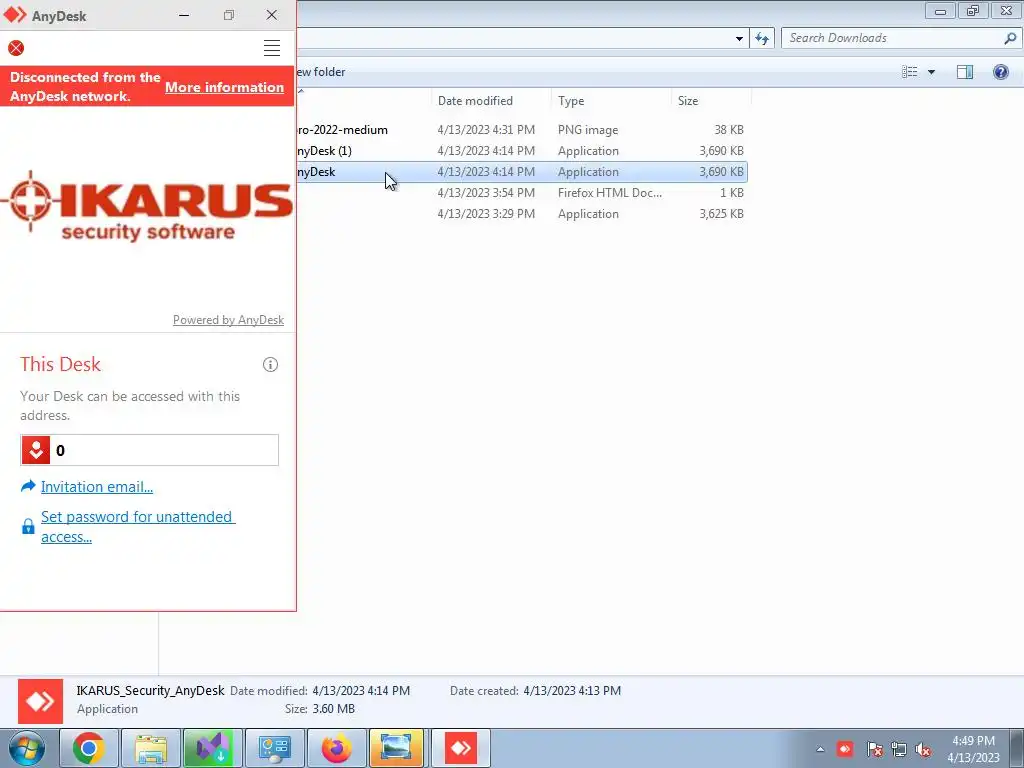Open the AnyDesk taskbar icon
The height and width of the screenshot is (768, 1024).
(x=460, y=748)
